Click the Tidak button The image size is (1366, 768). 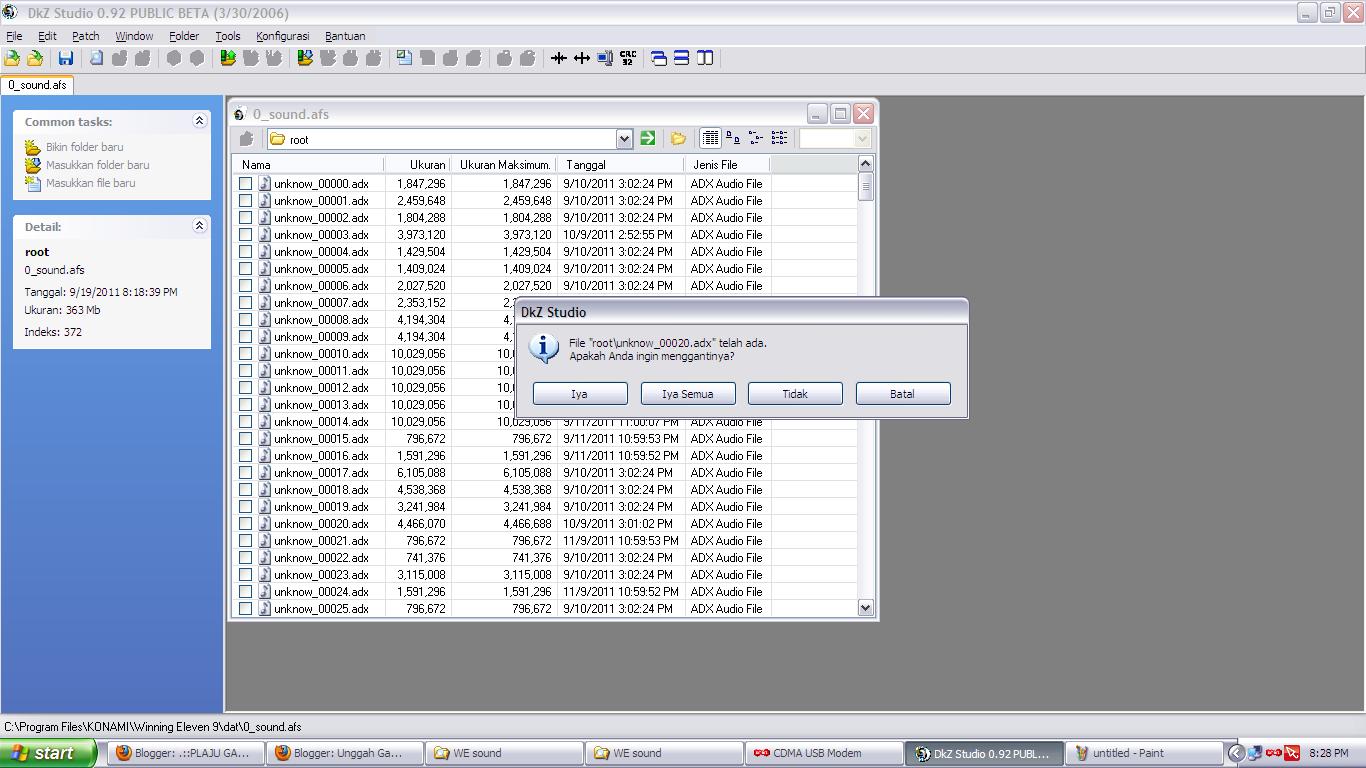pyautogui.click(x=795, y=394)
